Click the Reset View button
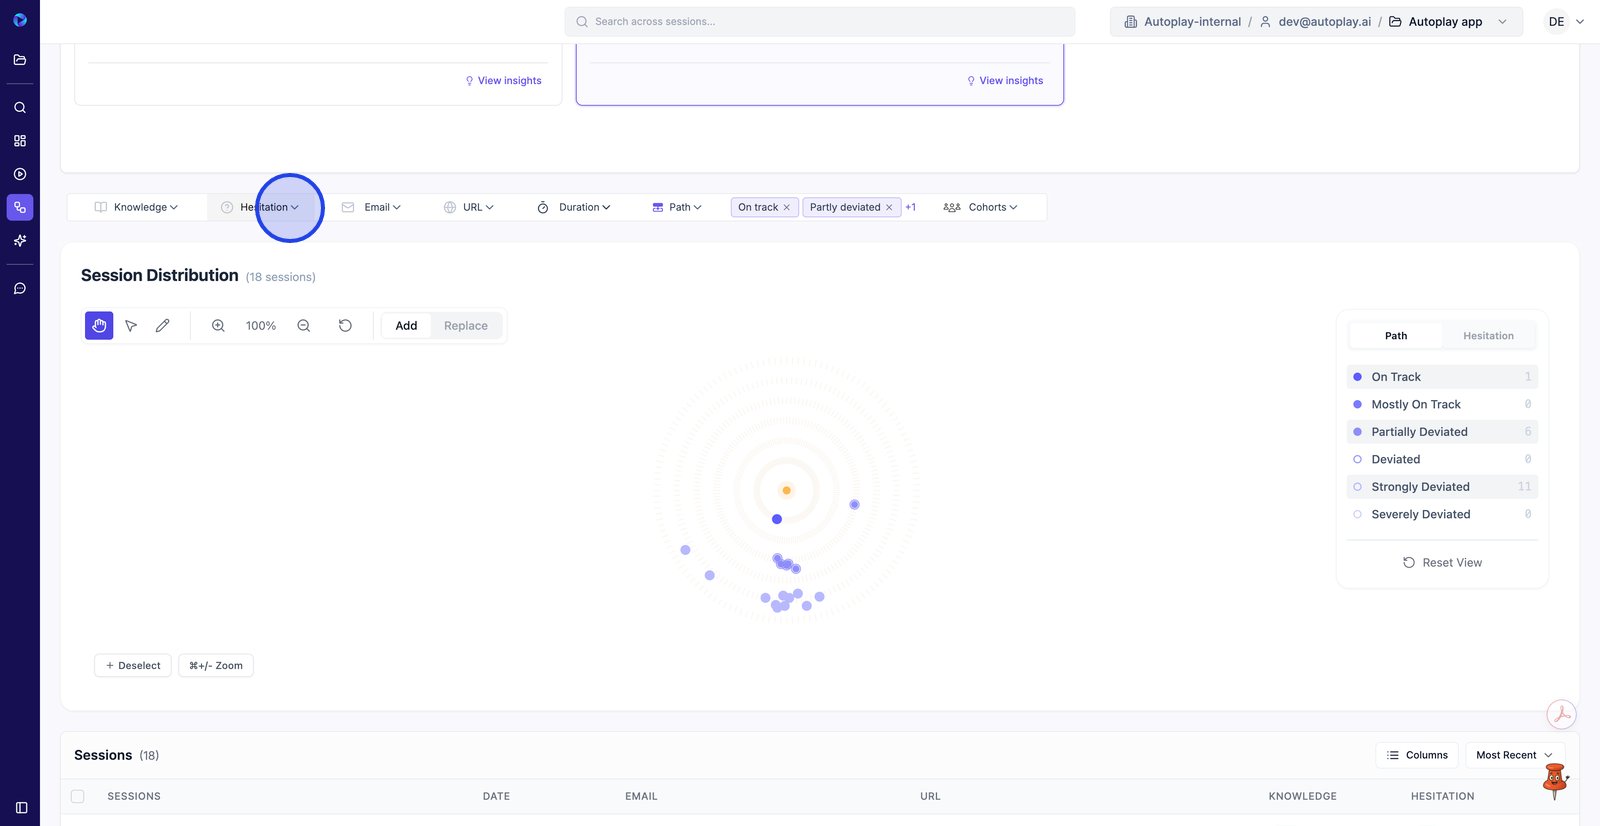This screenshot has height=826, width=1600. point(1442,563)
